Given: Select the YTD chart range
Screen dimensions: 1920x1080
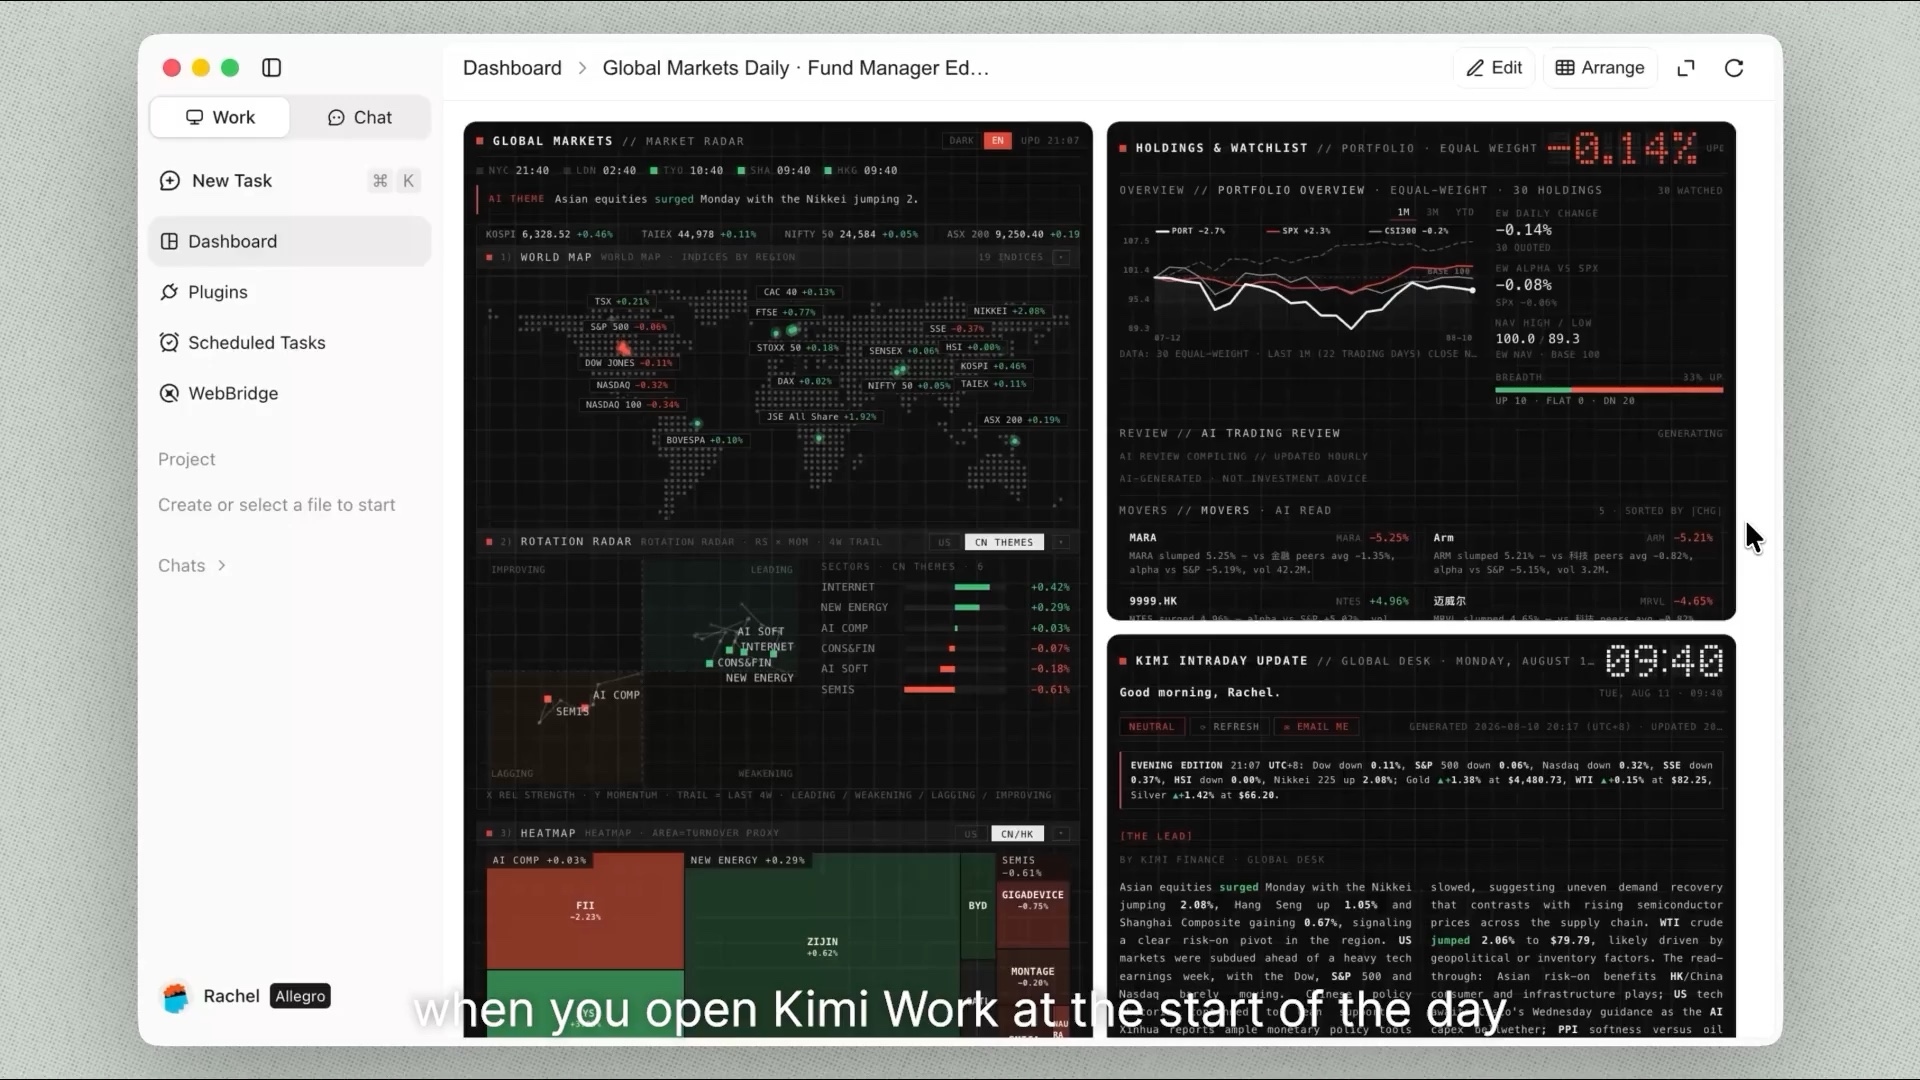Looking at the screenshot, I should 1464,212.
